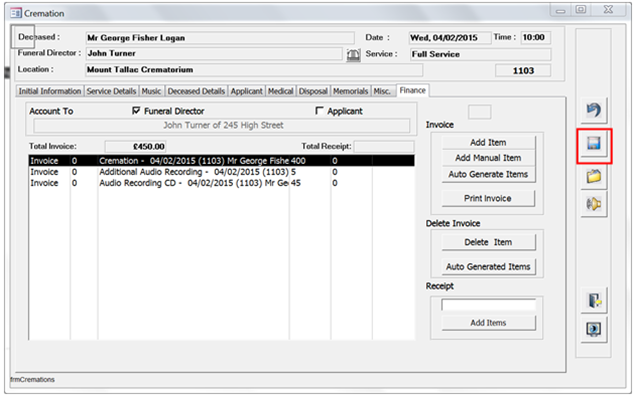Switch to the Service Details tab
633x395 pixels.
click(111, 91)
